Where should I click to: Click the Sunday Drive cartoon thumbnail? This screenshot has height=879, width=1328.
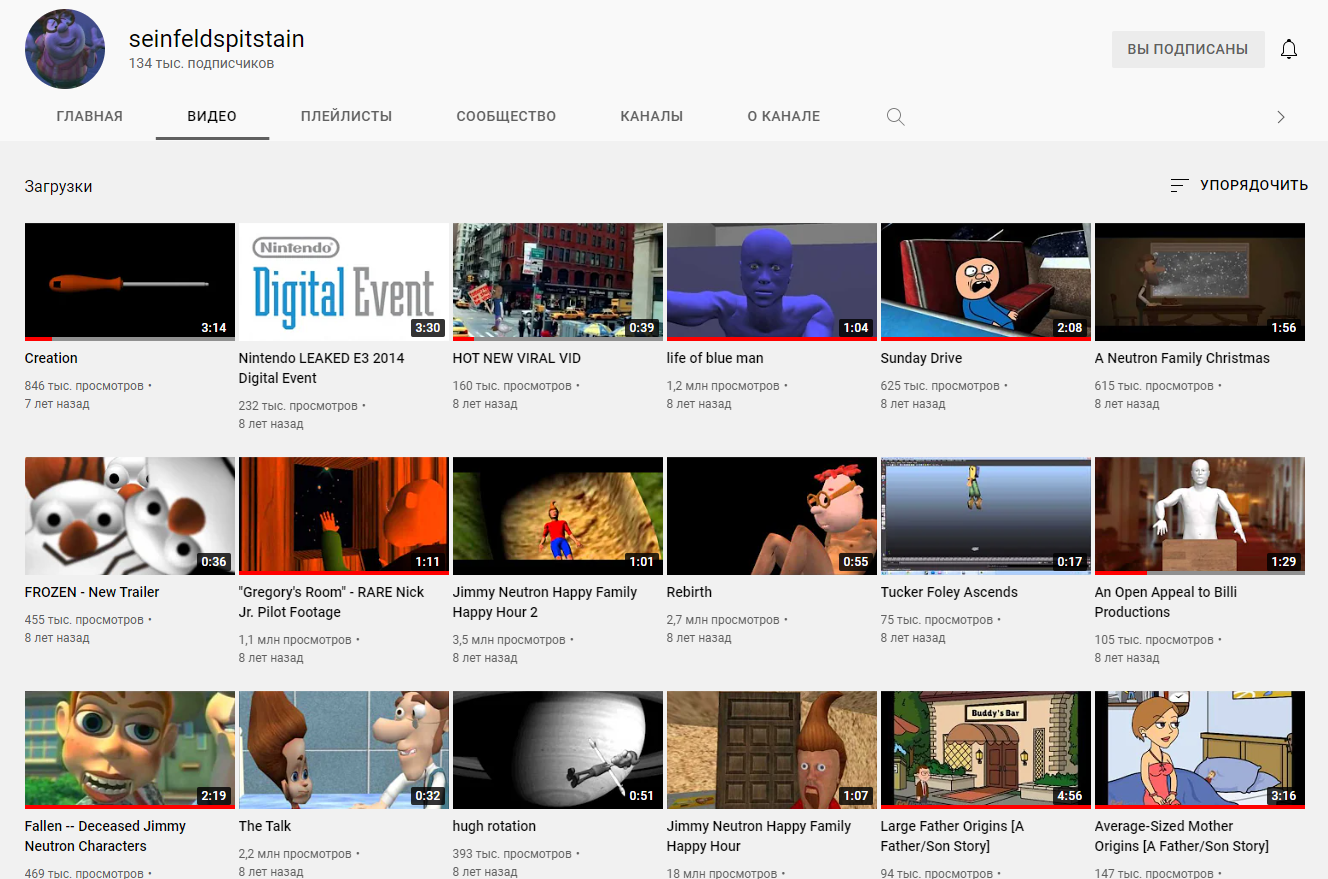tap(986, 282)
